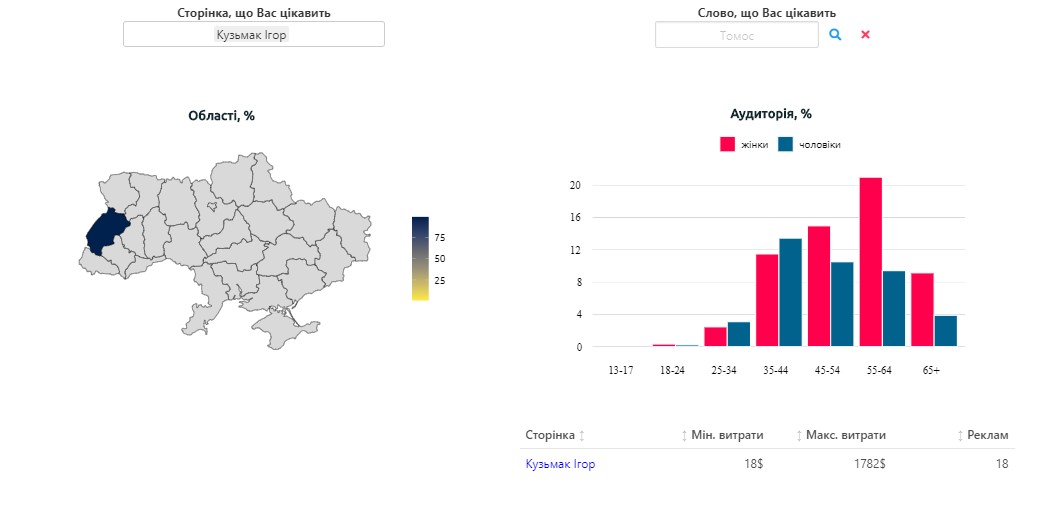The image size is (1050, 510).
Task: Toggle чоловіки series in chart legend
Action: [x=810, y=145]
